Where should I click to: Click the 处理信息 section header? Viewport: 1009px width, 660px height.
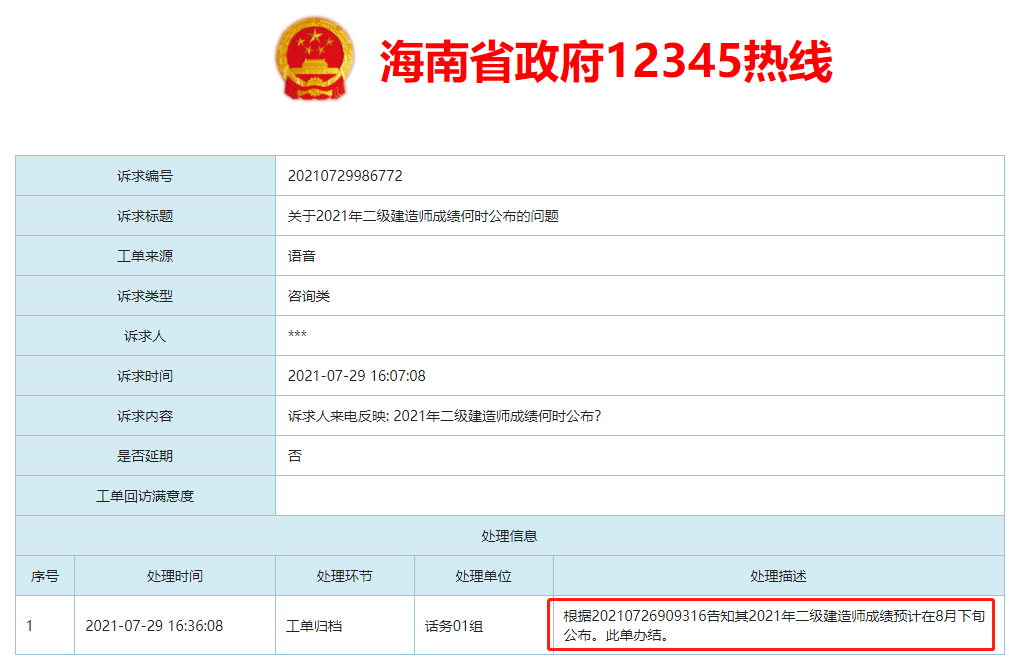509,536
